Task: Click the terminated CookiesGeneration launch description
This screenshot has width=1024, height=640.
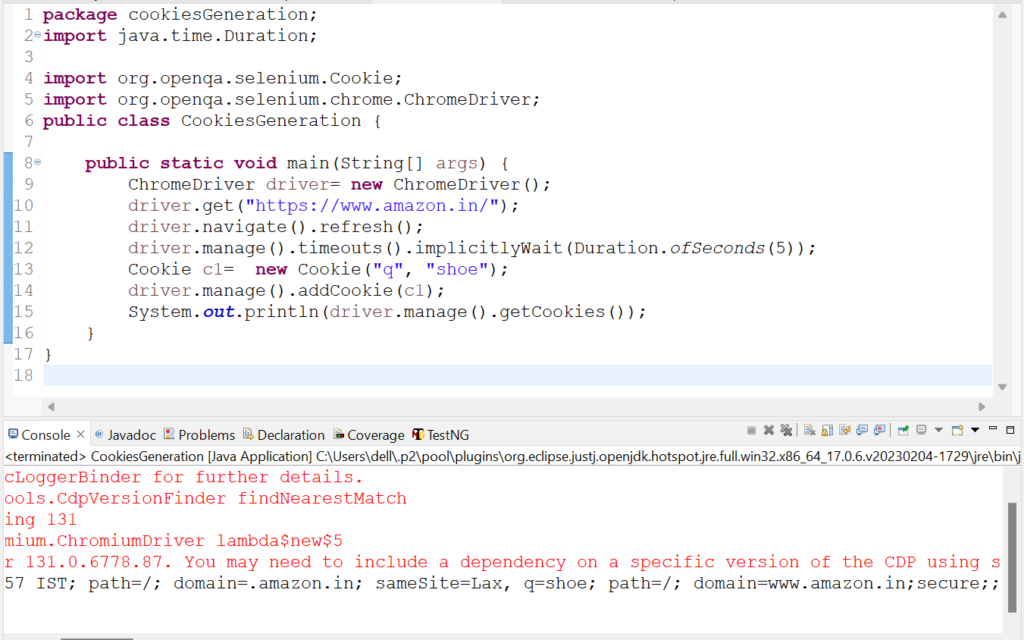Action: tap(511, 456)
